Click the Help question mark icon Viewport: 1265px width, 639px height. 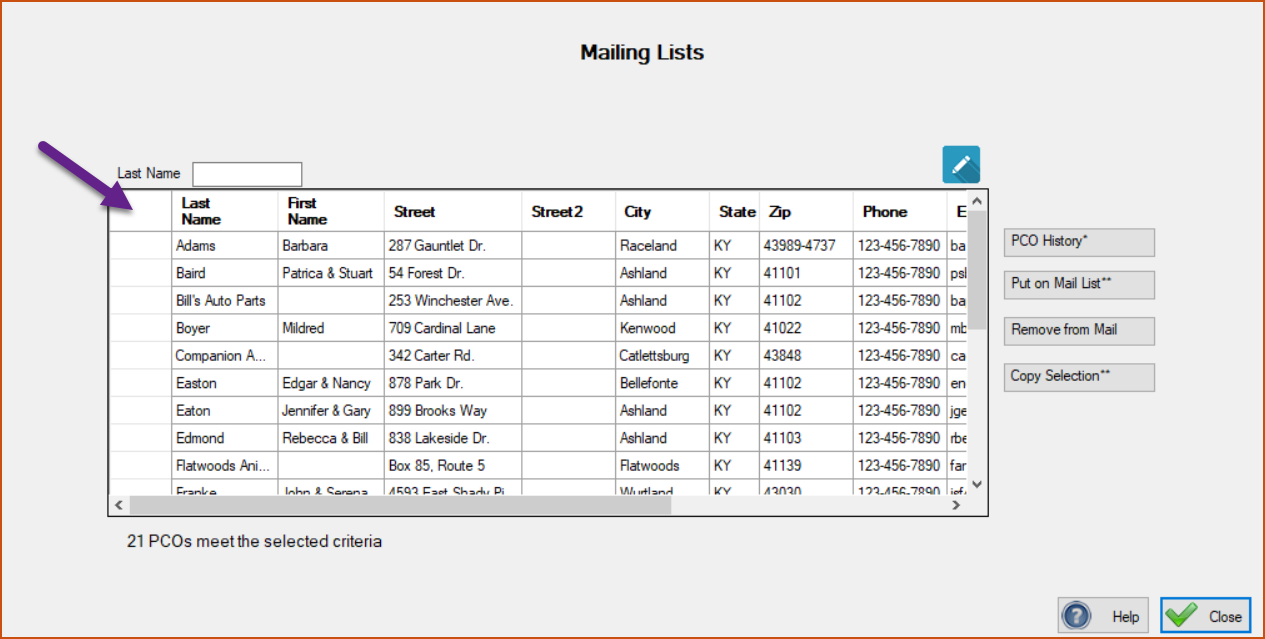pos(1075,616)
